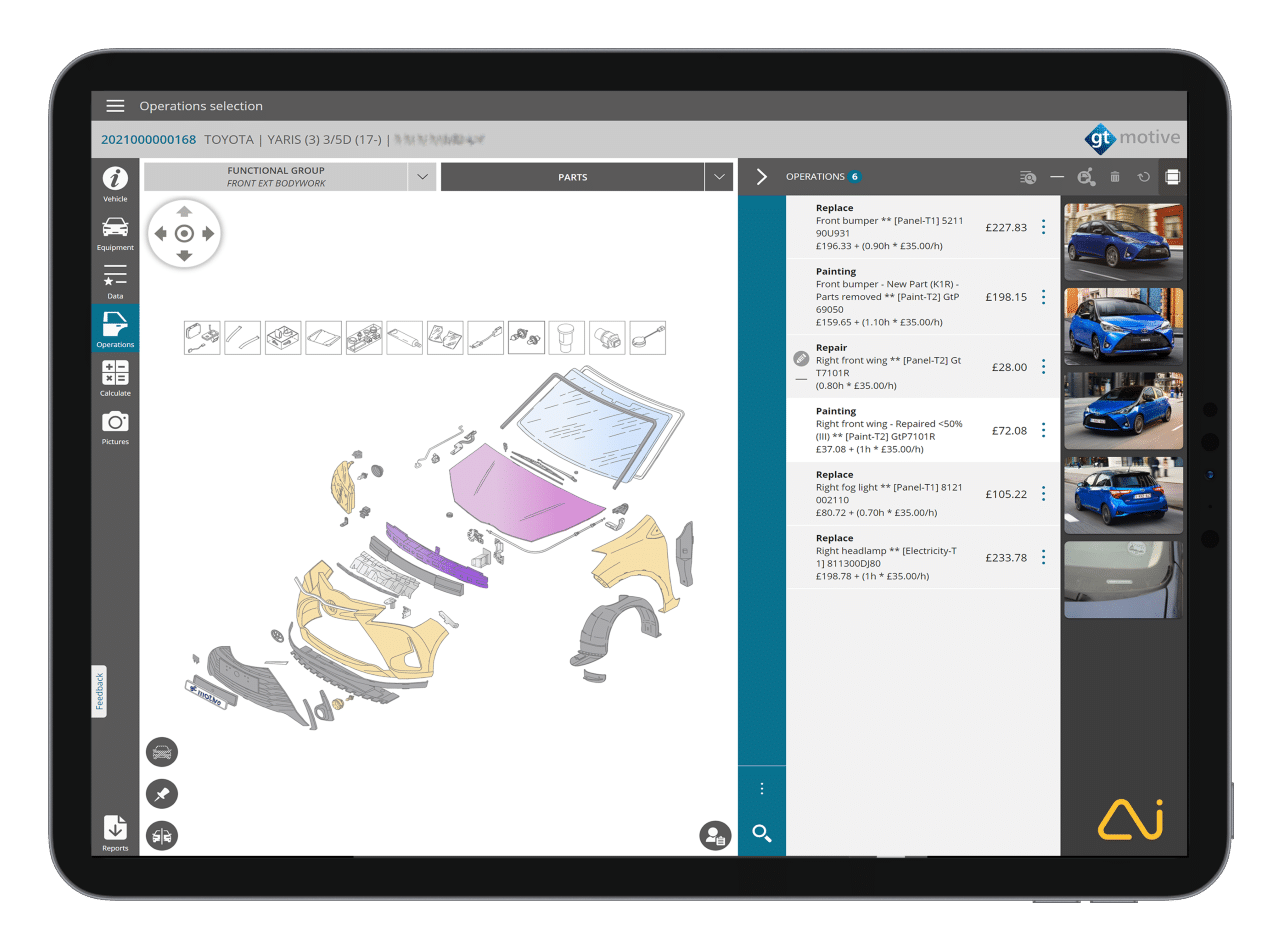Click the undo refresh arrow icon
This screenshot has width=1280, height=949.
coord(1144,177)
